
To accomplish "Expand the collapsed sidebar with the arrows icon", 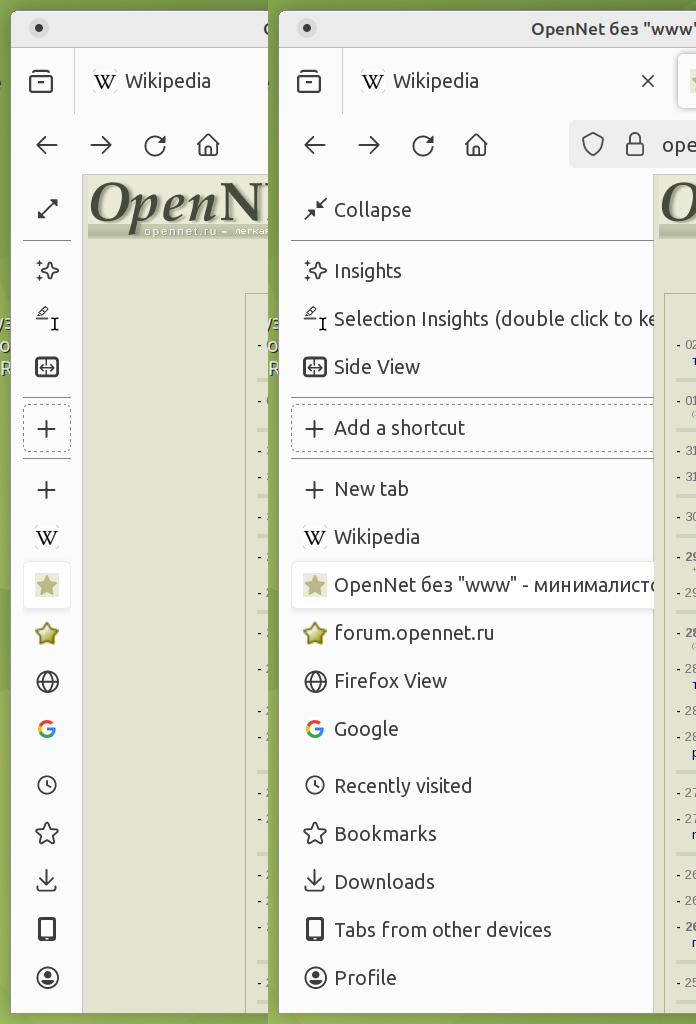I will [47, 210].
